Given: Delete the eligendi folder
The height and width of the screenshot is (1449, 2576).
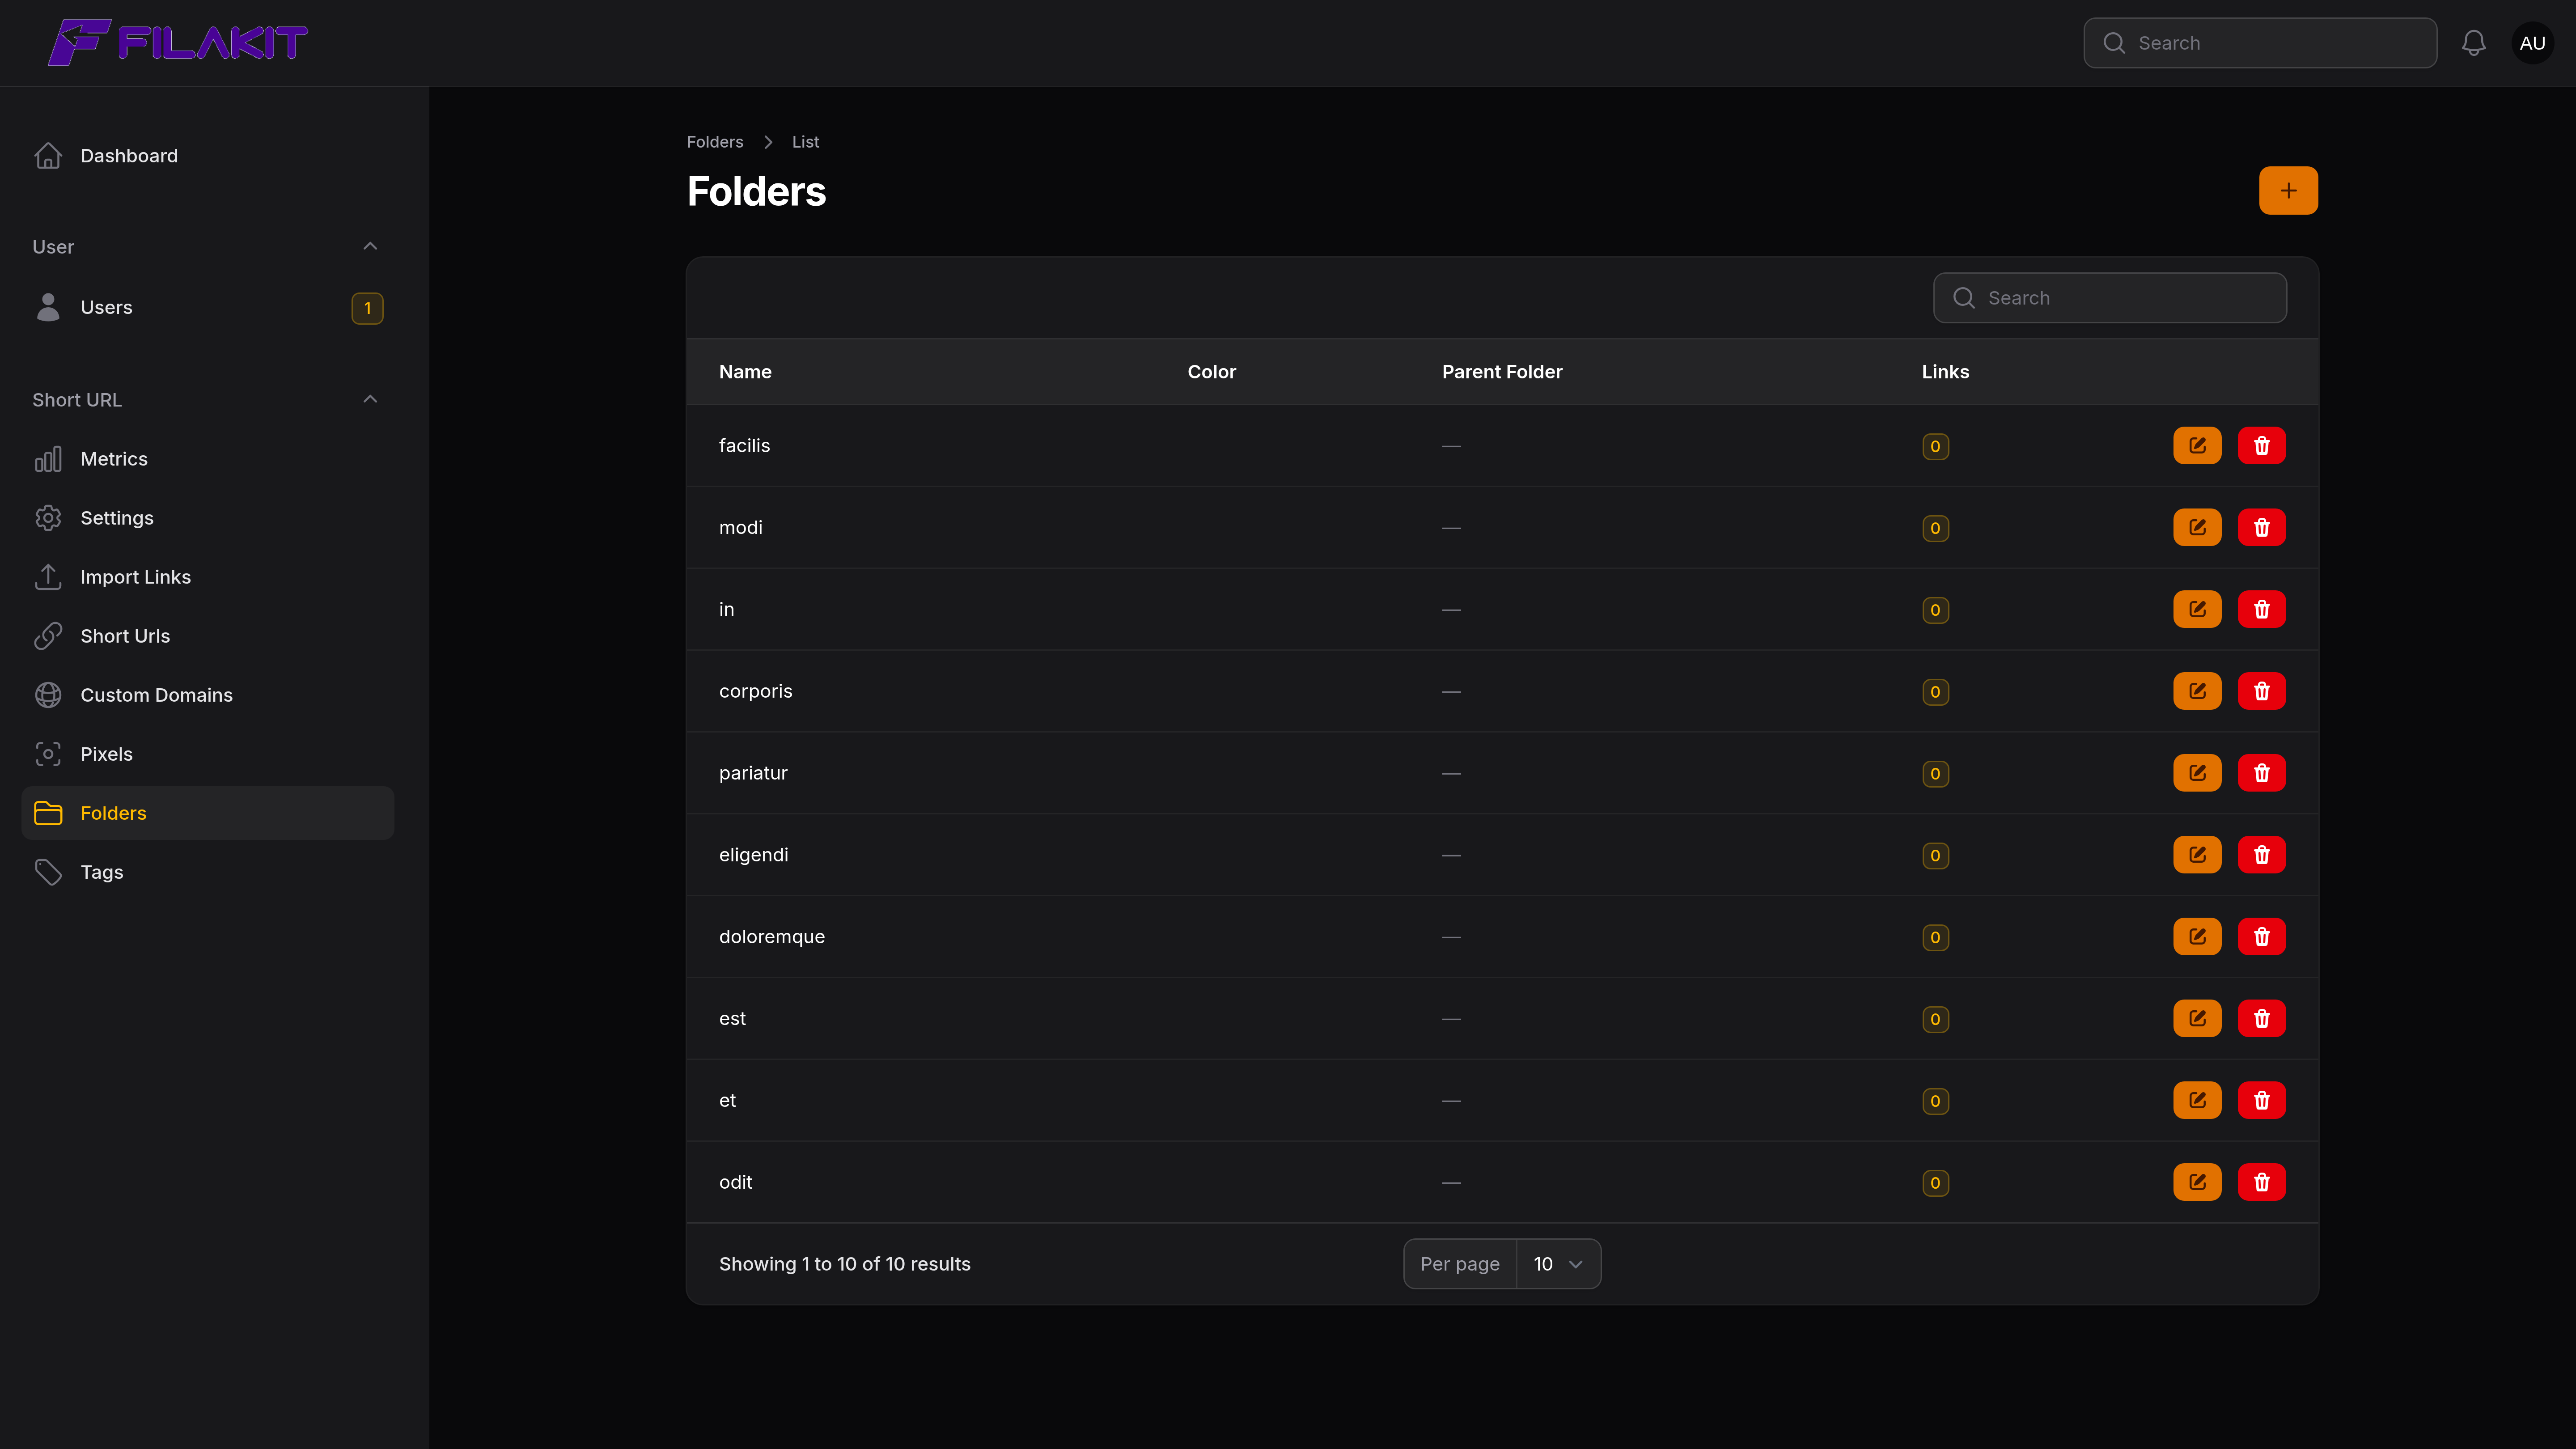Looking at the screenshot, I should 2261,855.
